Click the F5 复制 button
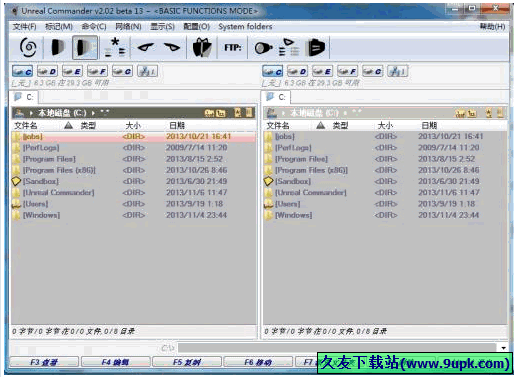Image resolution: width=516 pixels, height=377 pixels. click(x=187, y=362)
